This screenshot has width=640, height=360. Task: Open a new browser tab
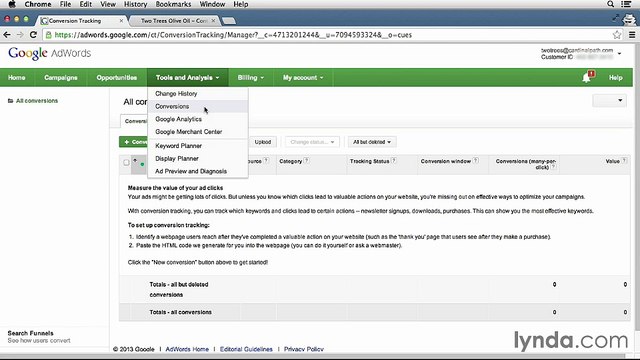coord(229,20)
